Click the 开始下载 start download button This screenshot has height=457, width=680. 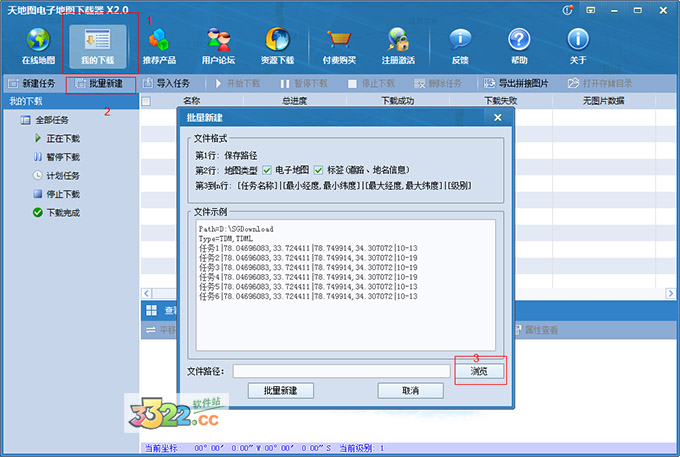tap(237, 83)
